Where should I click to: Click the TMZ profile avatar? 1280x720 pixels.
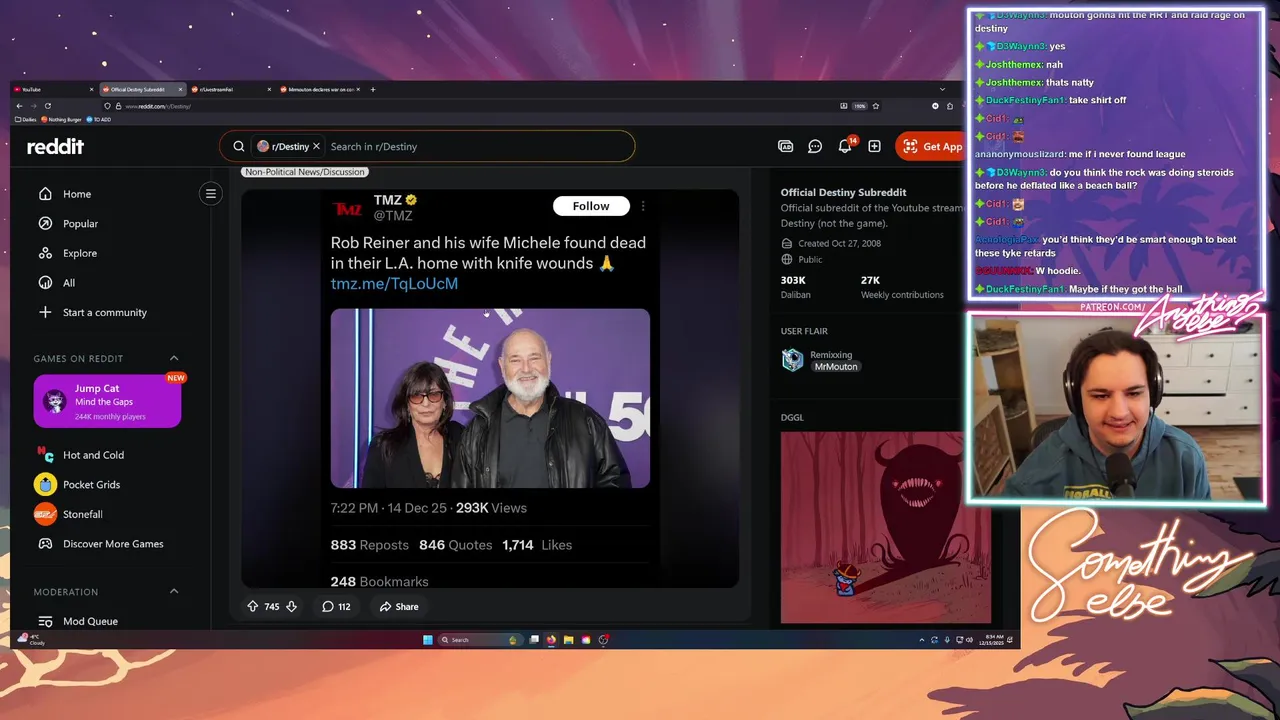(347, 208)
